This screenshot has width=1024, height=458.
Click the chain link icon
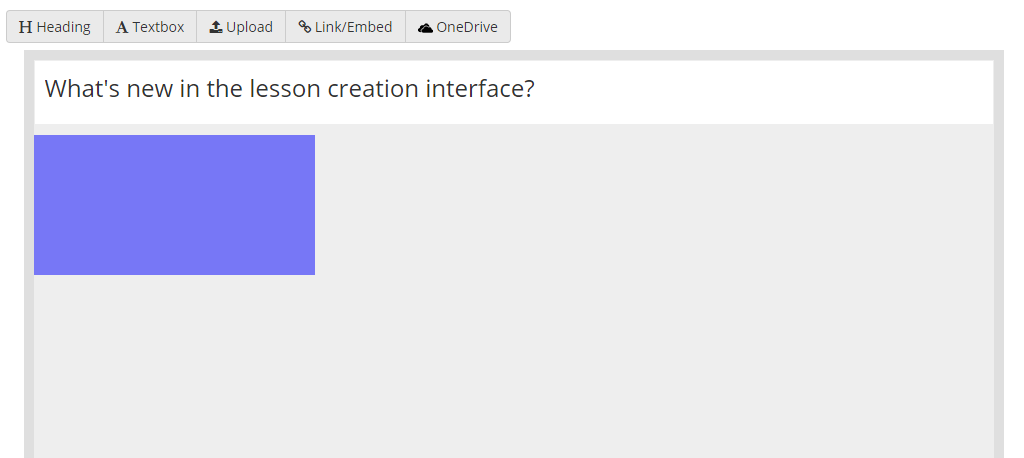tap(304, 26)
